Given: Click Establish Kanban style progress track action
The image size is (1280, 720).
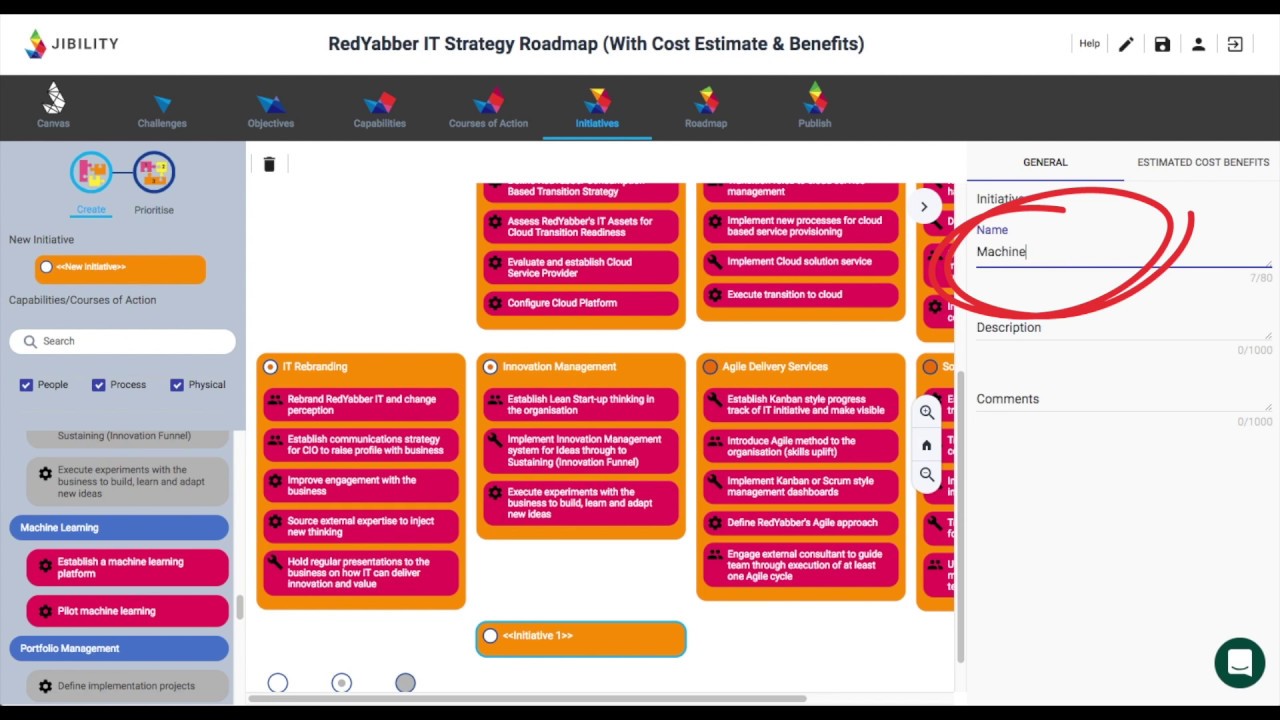Looking at the screenshot, I should [801, 405].
